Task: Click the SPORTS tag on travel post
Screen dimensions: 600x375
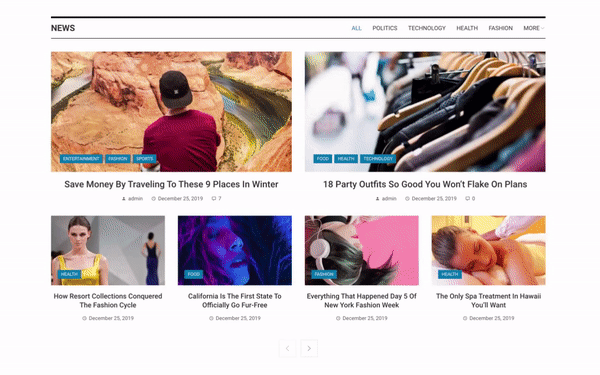Action: click(x=144, y=159)
